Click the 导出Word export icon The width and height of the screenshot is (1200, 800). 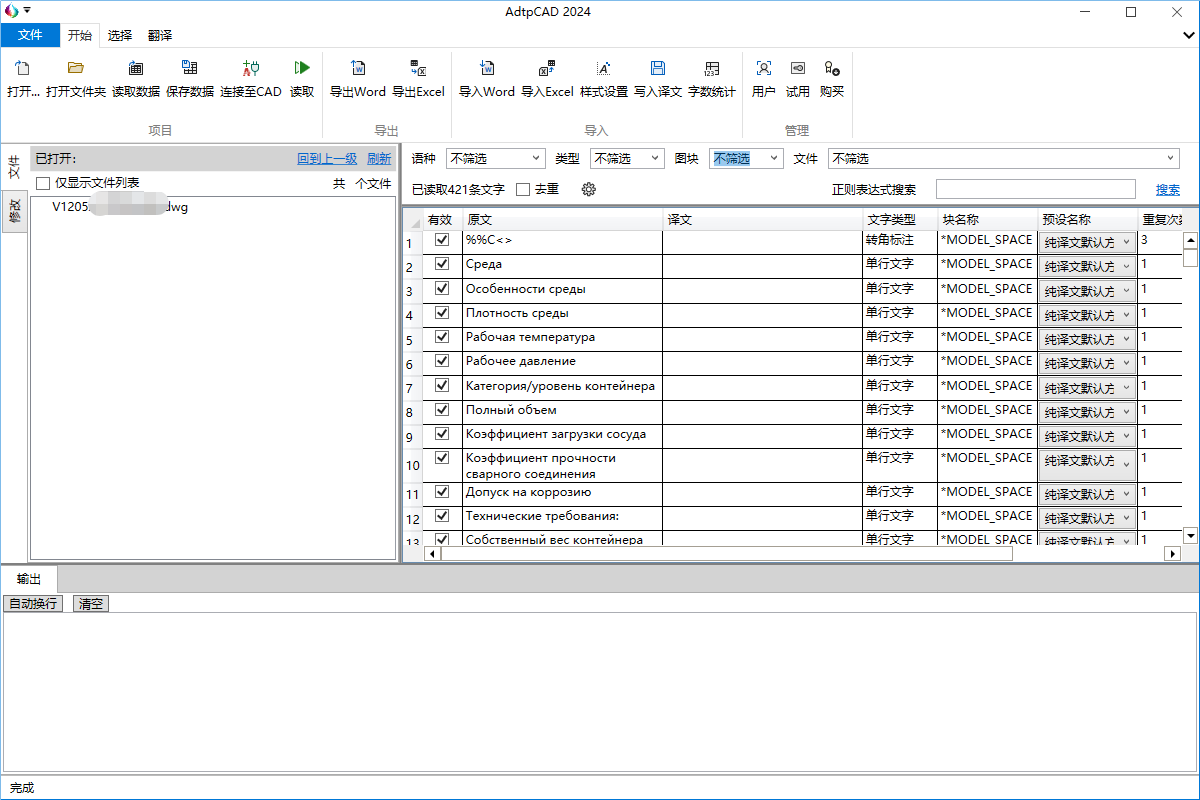coord(357,69)
